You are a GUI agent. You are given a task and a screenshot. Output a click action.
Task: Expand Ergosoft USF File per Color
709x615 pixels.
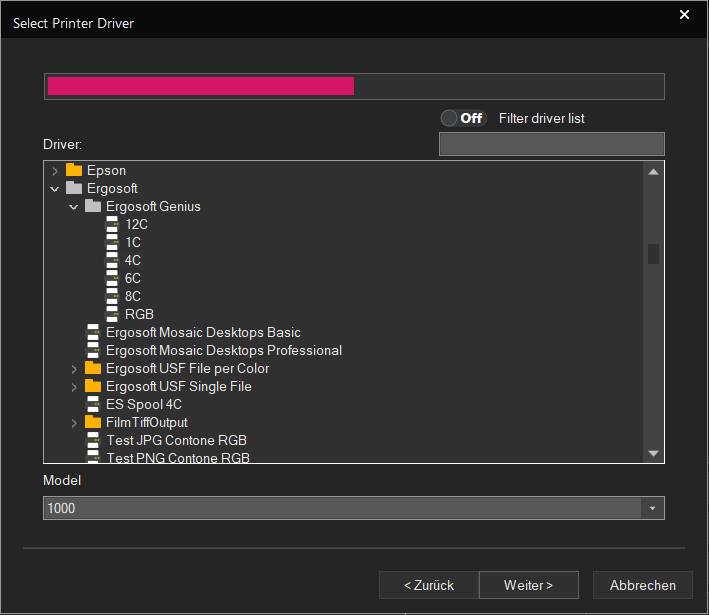[74, 369]
